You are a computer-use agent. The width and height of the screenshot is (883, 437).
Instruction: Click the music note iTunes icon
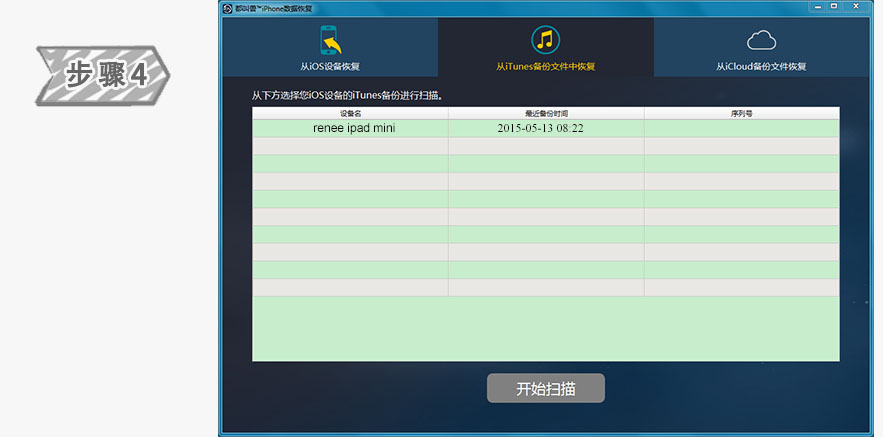(545, 40)
